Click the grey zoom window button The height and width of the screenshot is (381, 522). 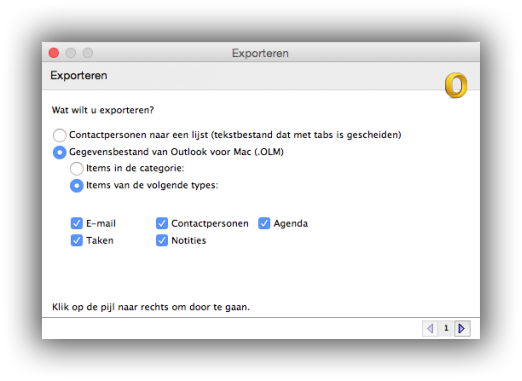(x=88, y=53)
